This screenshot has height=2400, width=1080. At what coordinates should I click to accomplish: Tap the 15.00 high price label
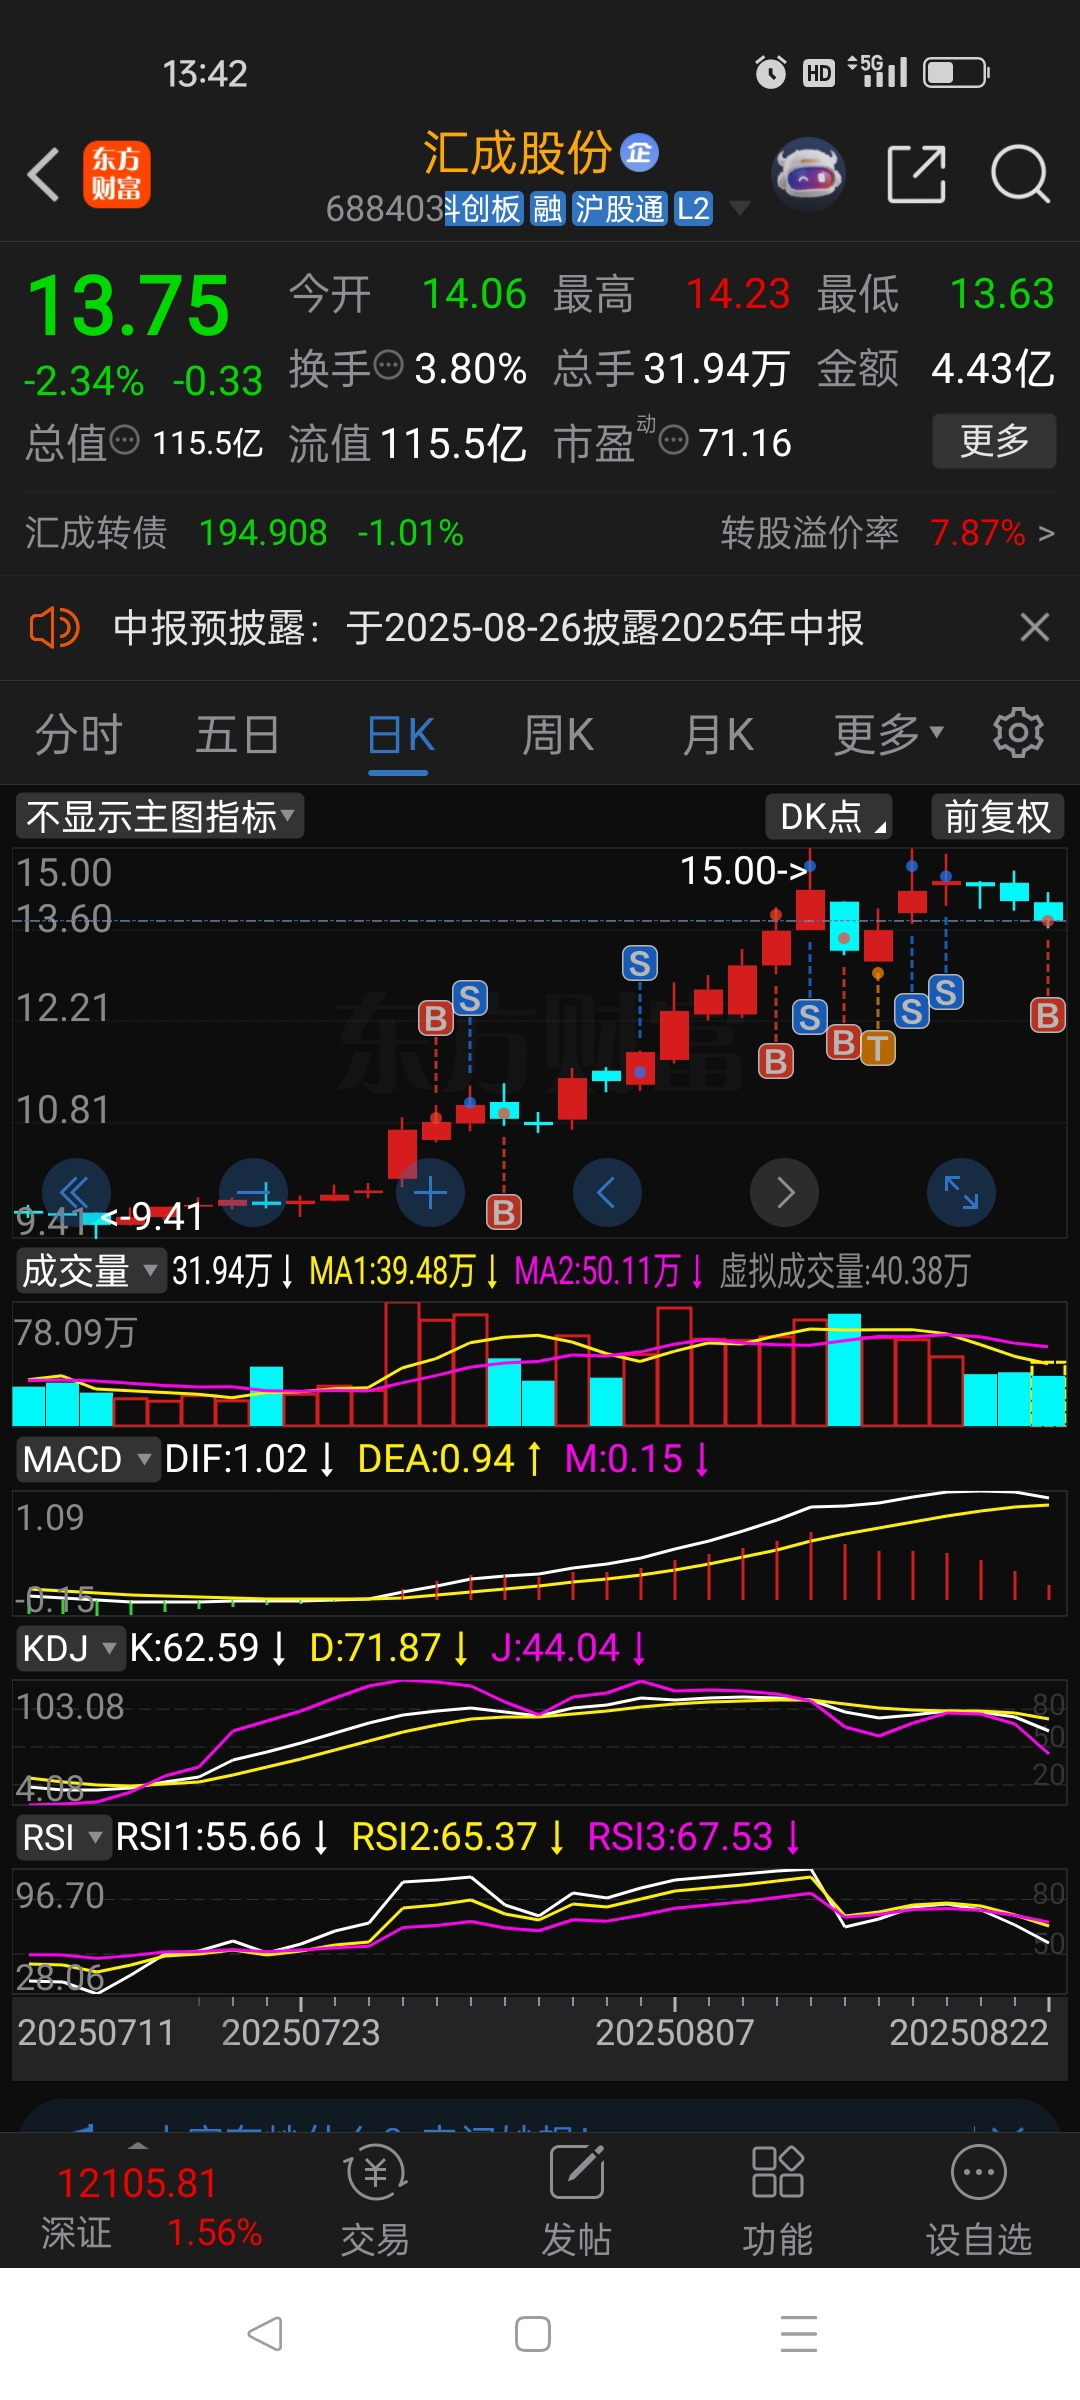744,871
